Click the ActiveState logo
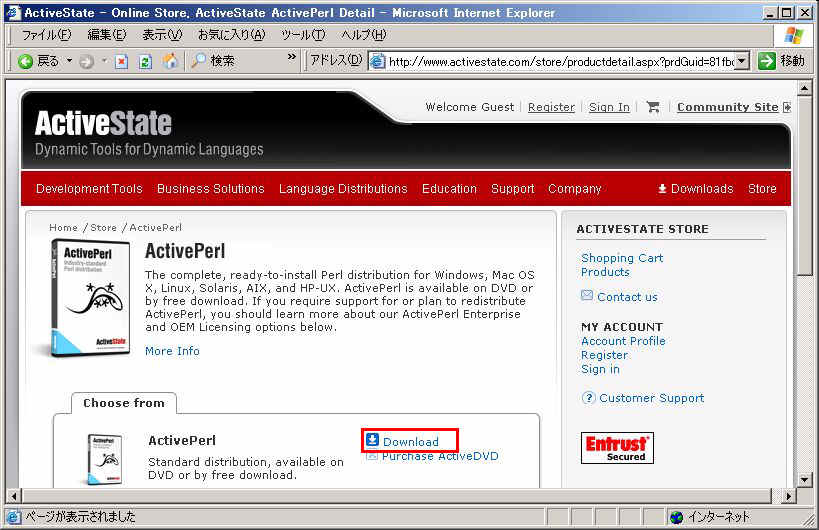819x530 pixels. click(103, 123)
